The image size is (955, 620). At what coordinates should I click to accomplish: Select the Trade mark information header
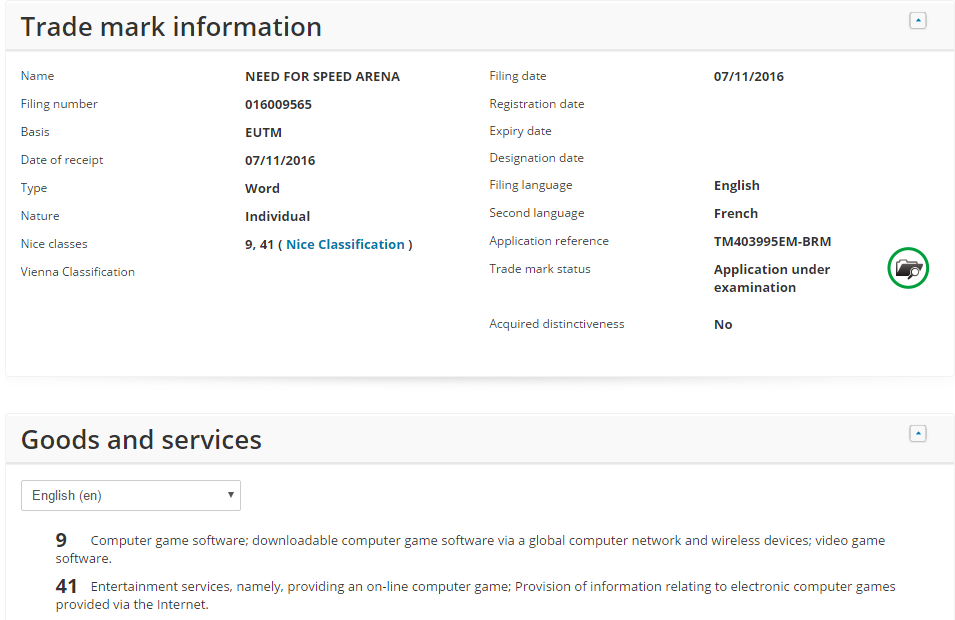tap(170, 26)
